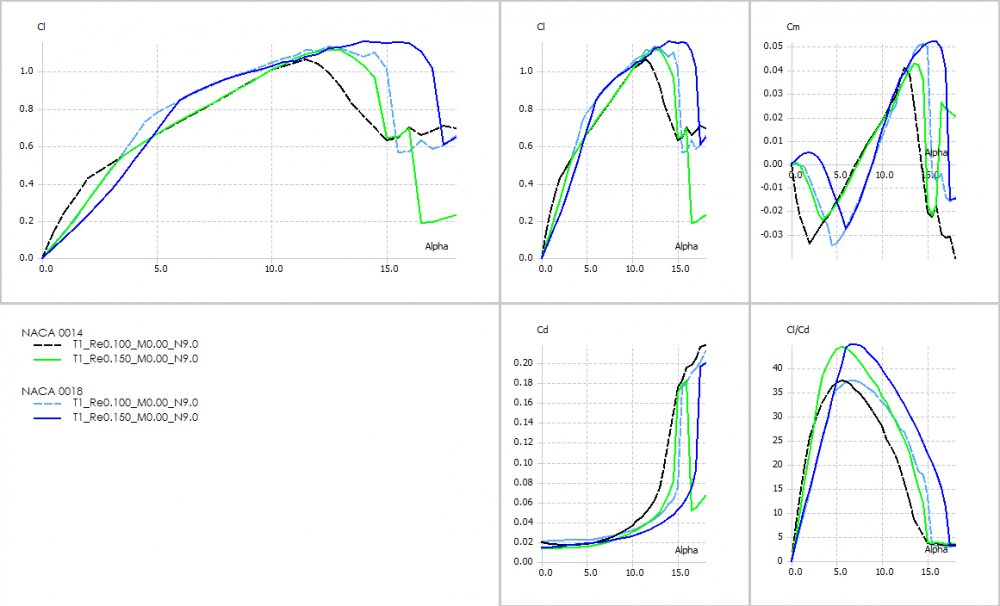This screenshot has width=1000, height=606.
Task: Activate the Cm vs Alpha graph
Action: point(874,150)
